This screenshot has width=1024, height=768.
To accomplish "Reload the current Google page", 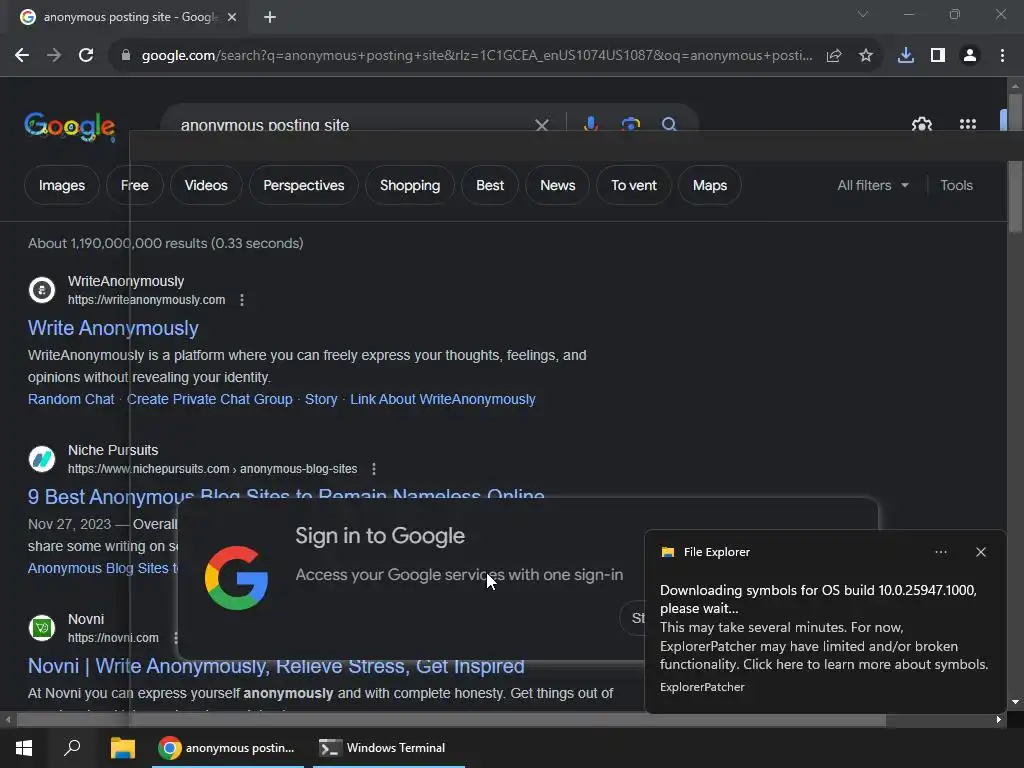I will pos(86,56).
